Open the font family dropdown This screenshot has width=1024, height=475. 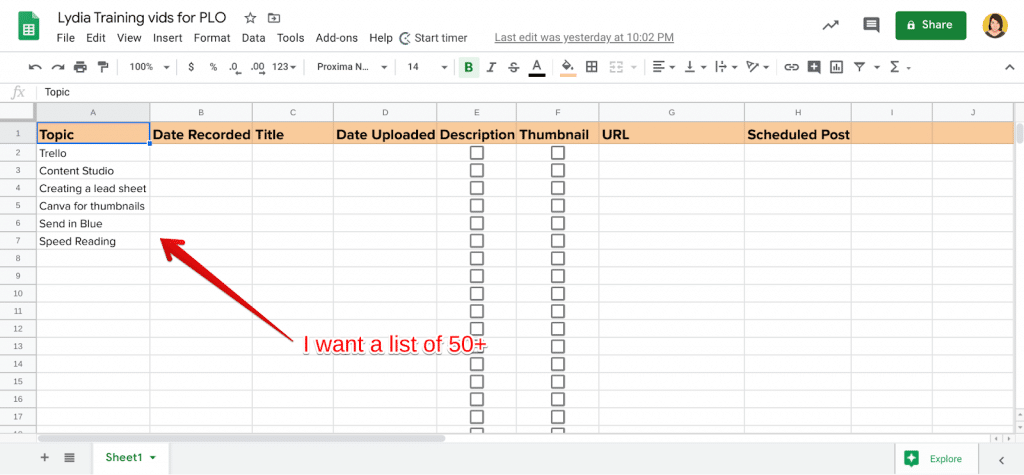[351, 67]
